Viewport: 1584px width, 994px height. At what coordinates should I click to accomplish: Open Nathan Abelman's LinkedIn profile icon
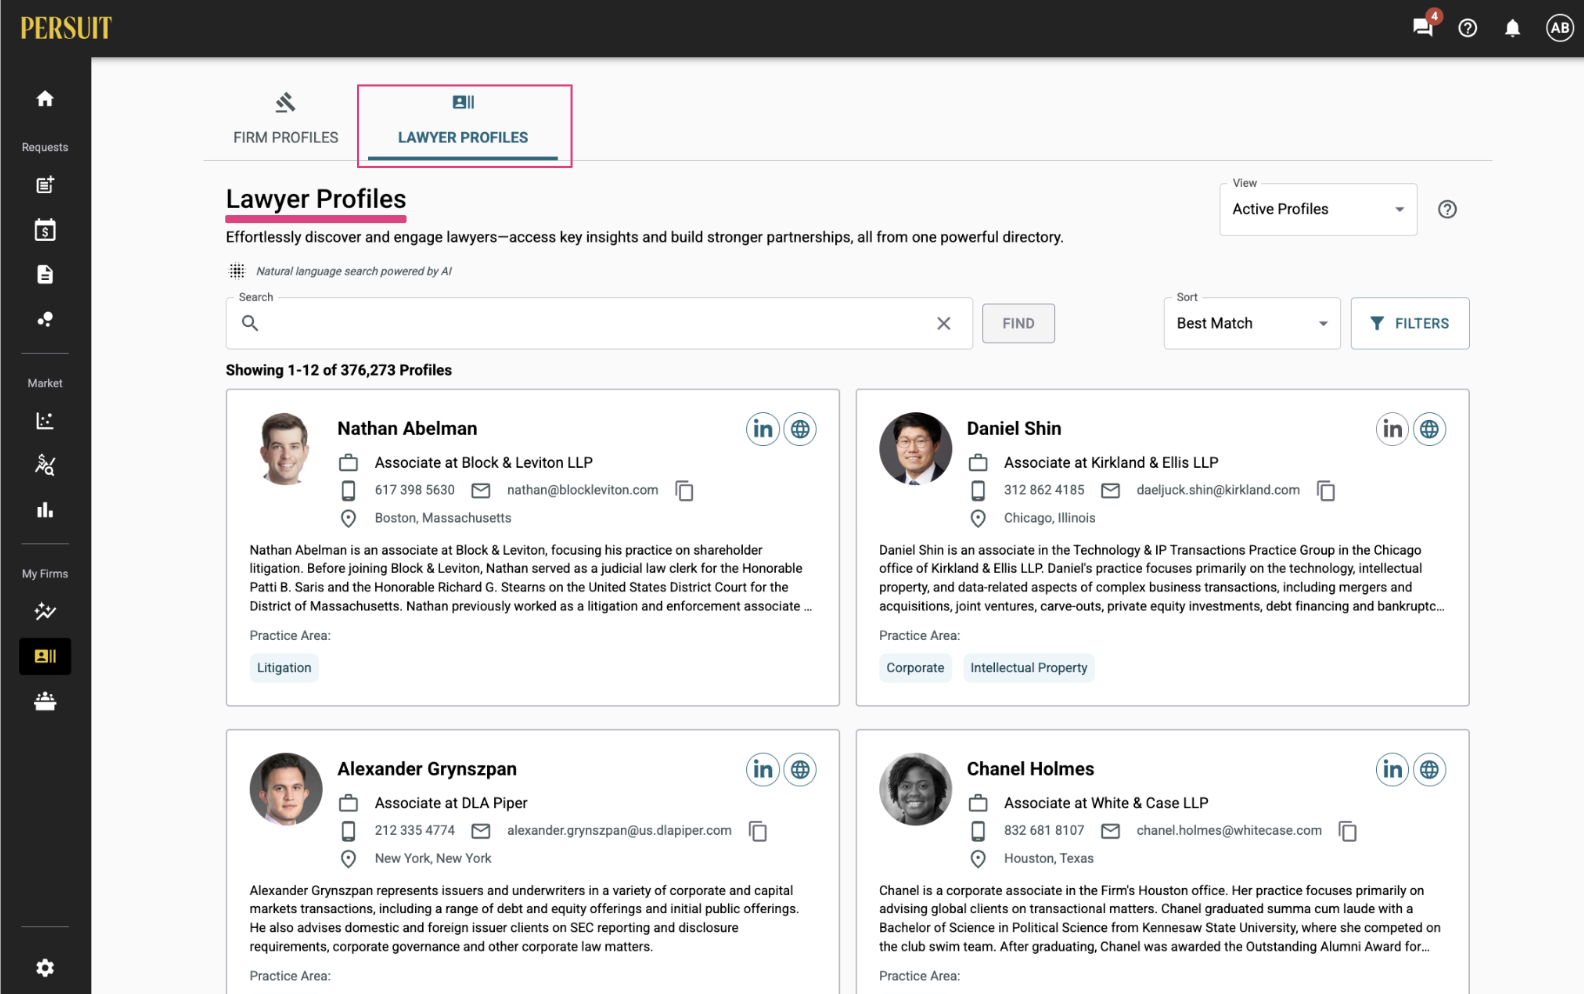[x=763, y=429]
